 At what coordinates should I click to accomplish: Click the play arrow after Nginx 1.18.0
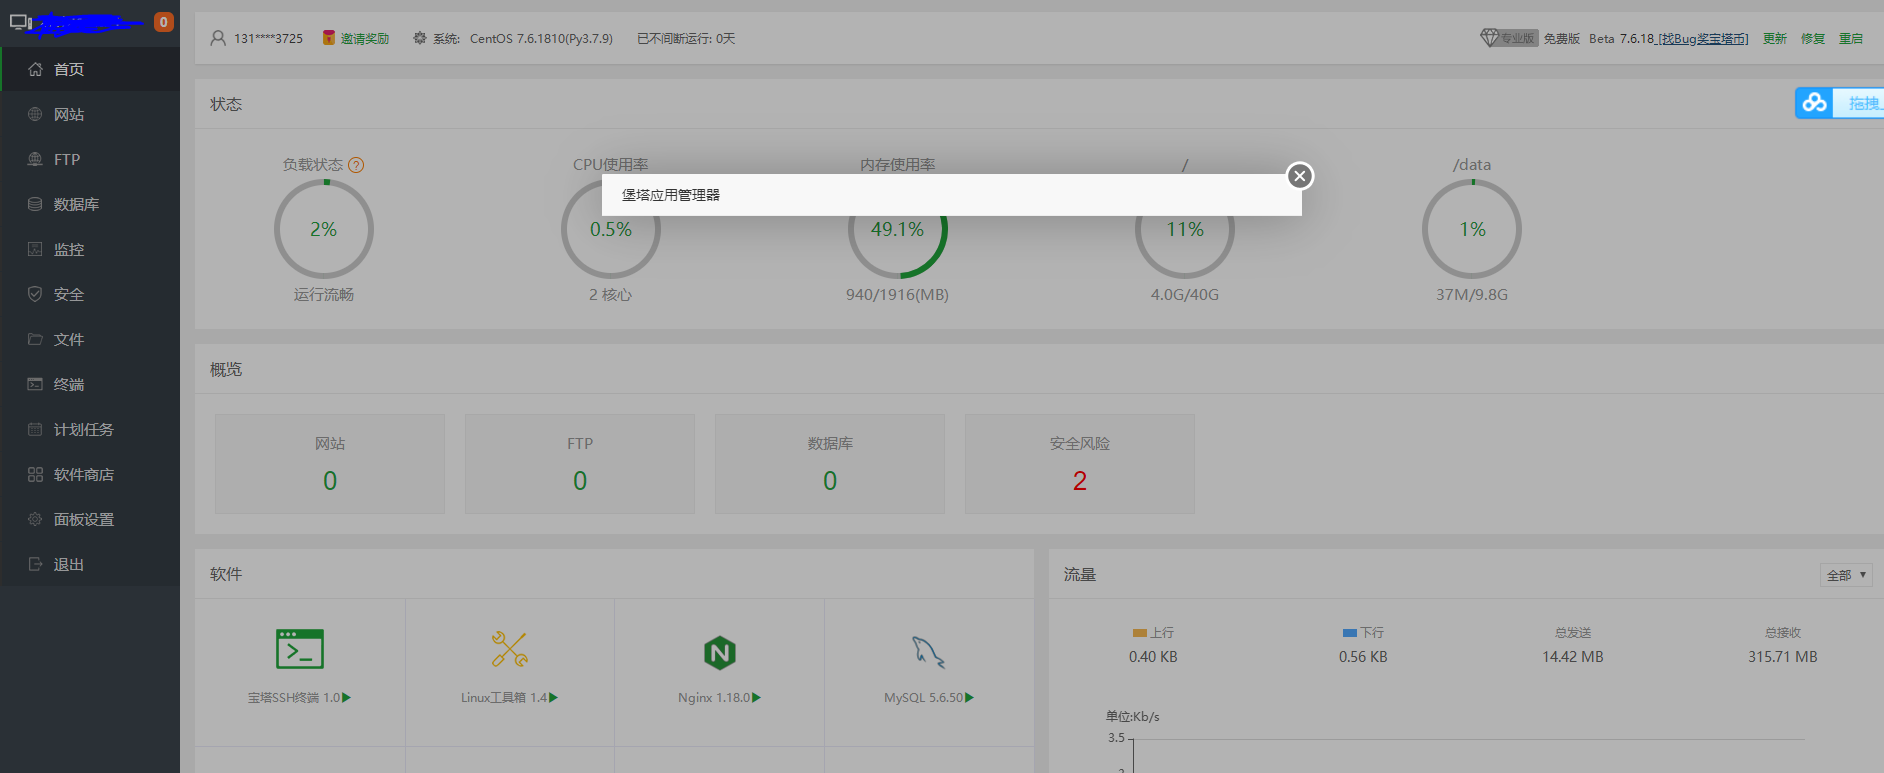[757, 698]
